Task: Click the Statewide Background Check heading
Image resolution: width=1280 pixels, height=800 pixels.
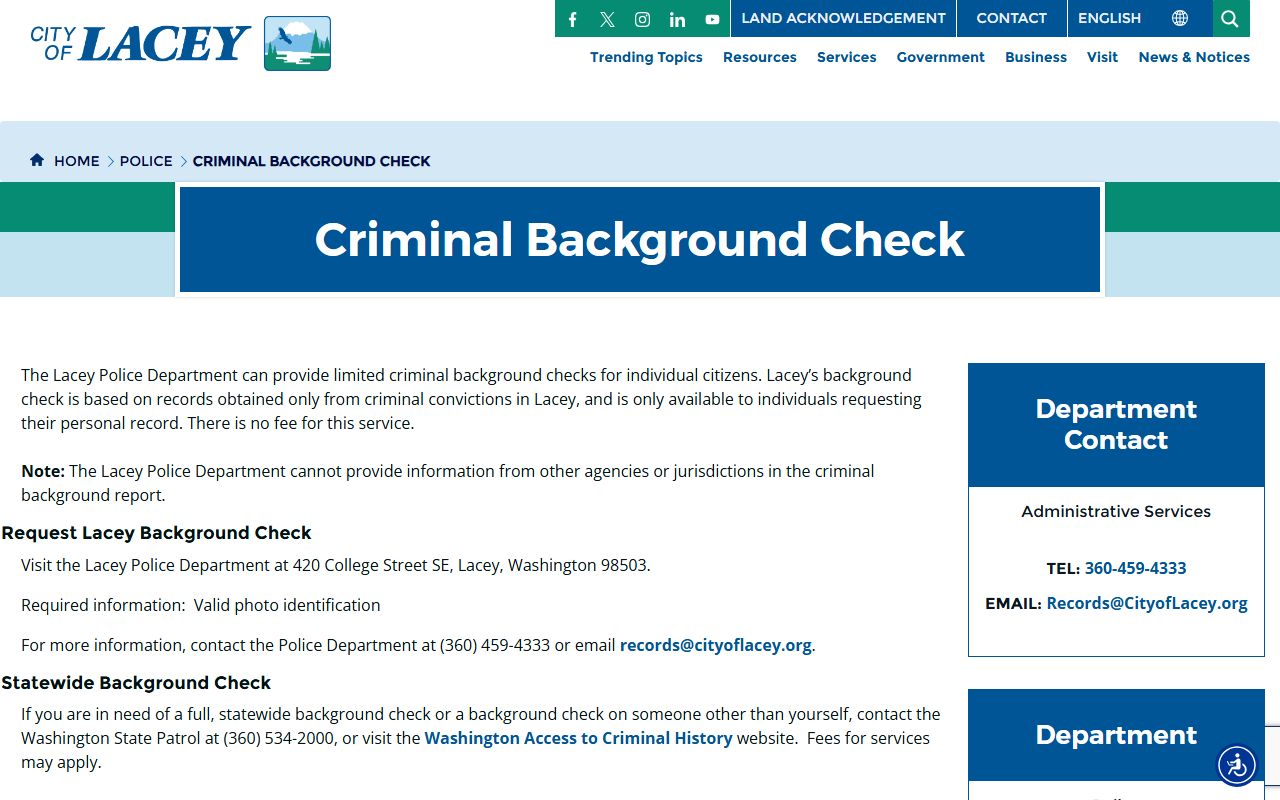Action: coord(136,683)
